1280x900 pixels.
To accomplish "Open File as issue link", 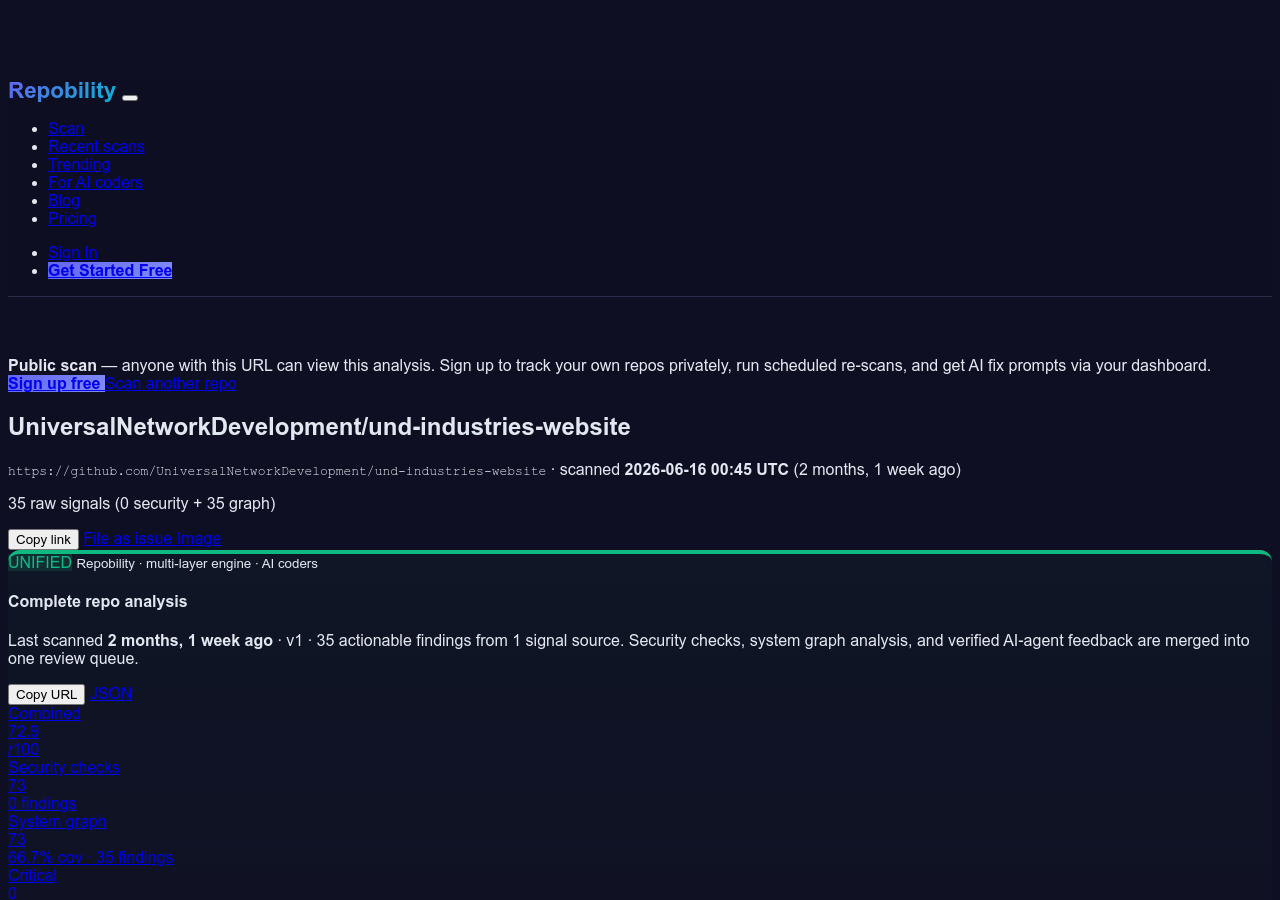I will pos(128,538).
